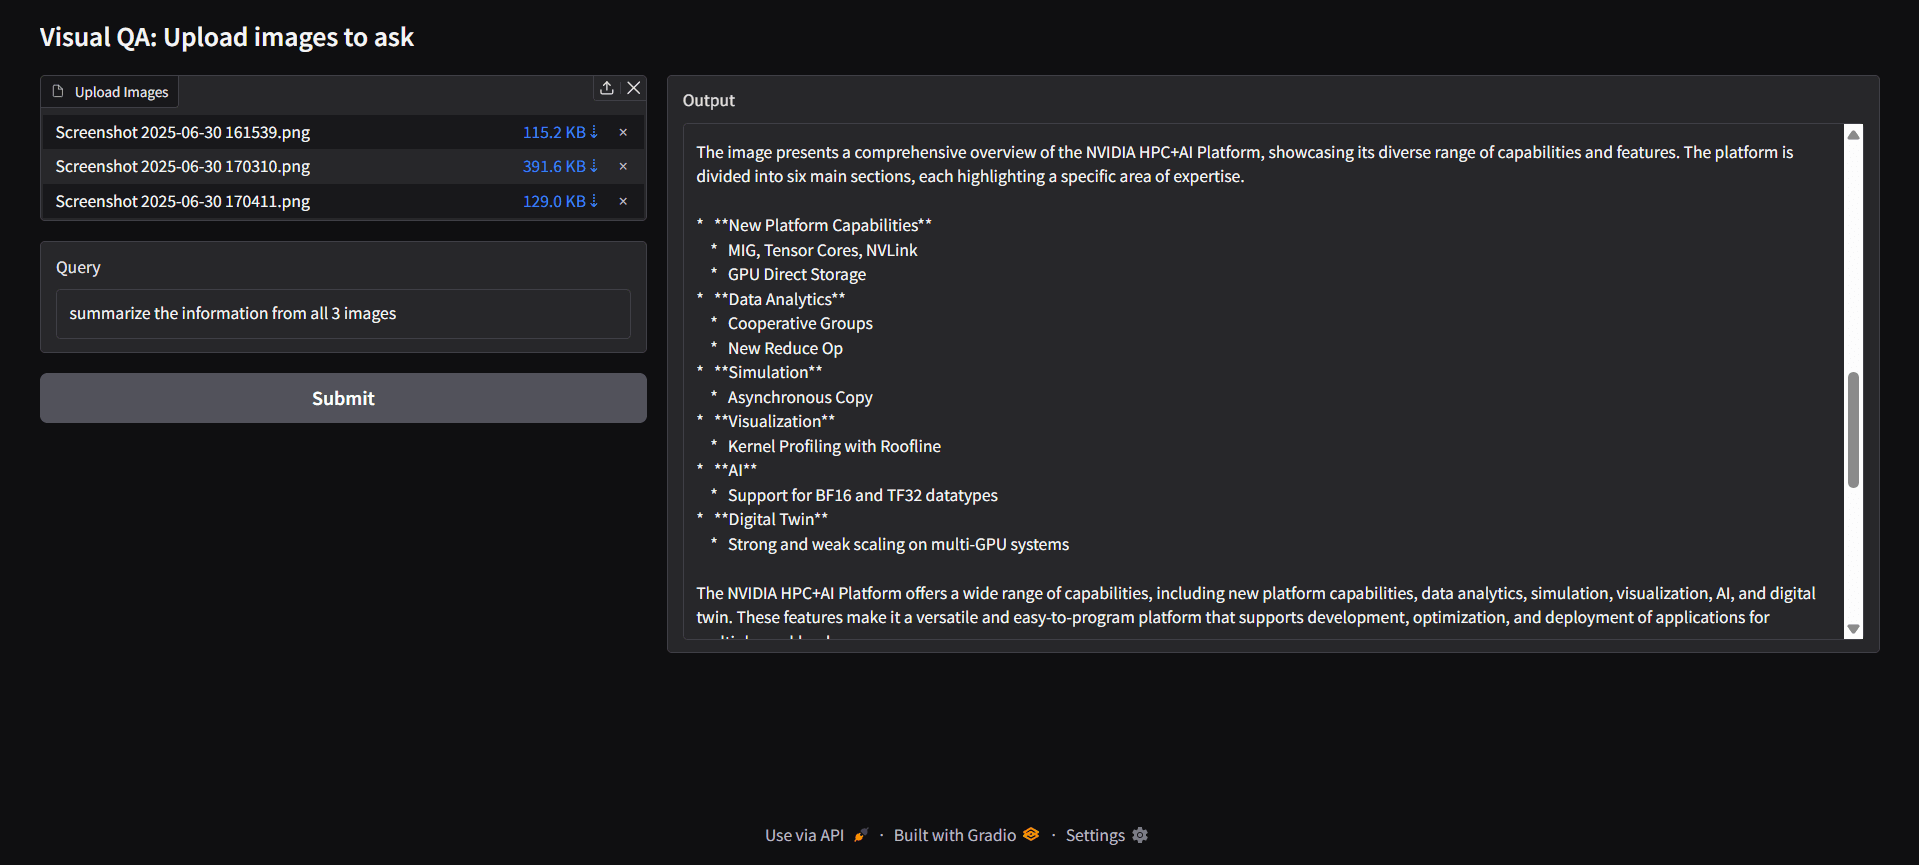Open Built with Gradio link

point(966,835)
